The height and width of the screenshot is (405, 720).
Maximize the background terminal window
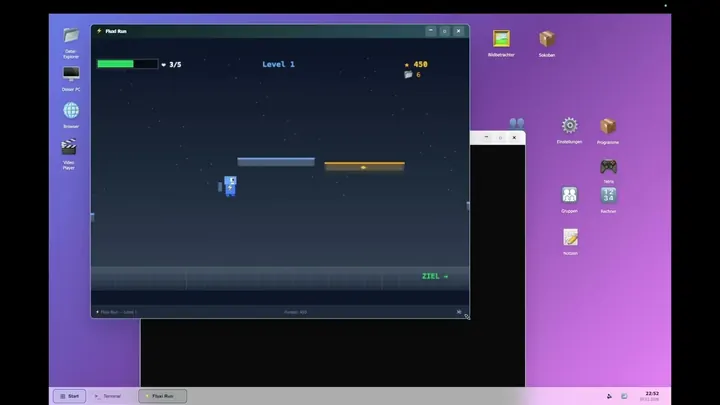(501, 137)
